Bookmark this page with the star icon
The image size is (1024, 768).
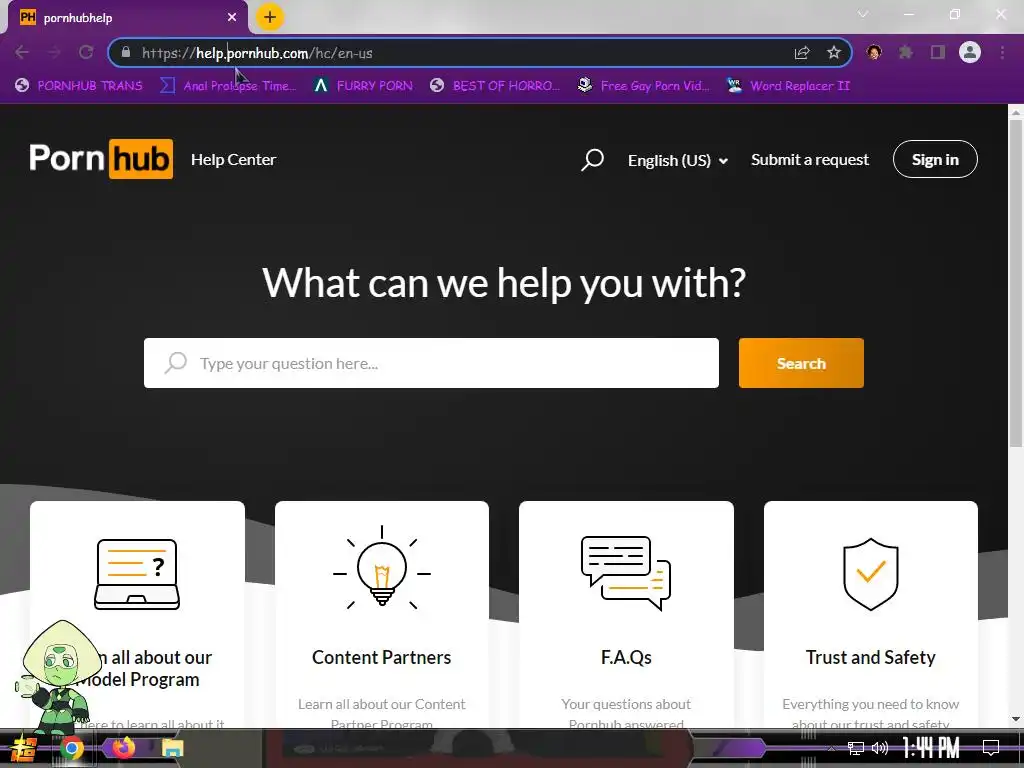click(x=833, y=52)
